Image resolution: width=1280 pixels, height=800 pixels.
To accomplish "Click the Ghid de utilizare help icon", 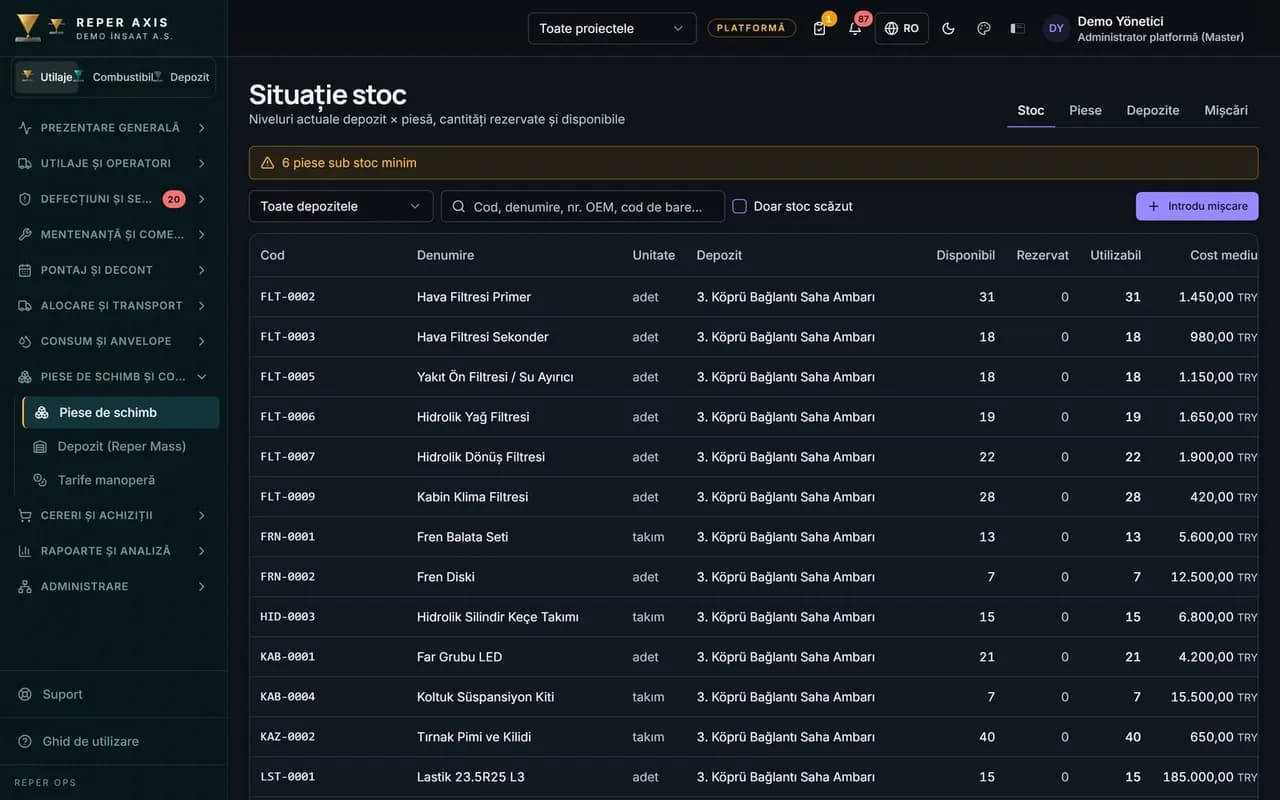I will (x=25, y=741).
